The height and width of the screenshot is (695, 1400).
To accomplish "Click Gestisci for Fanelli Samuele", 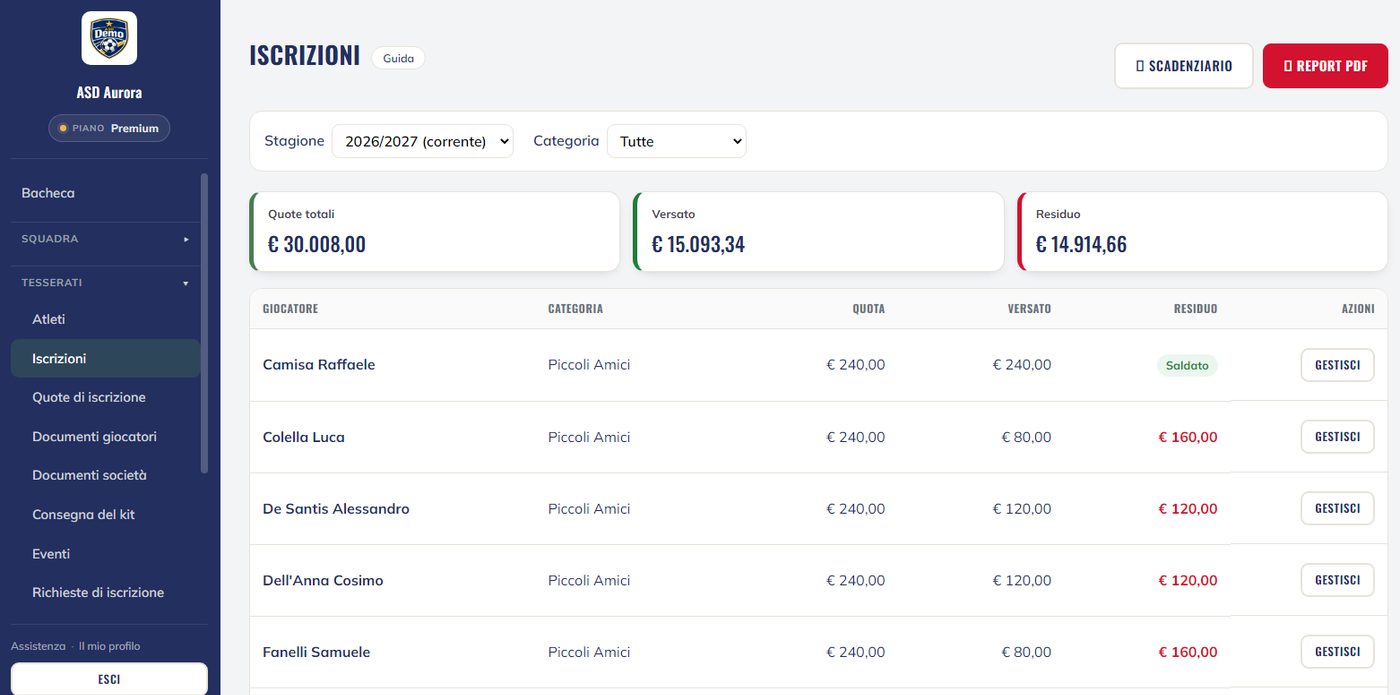I will click(1337, 652).
